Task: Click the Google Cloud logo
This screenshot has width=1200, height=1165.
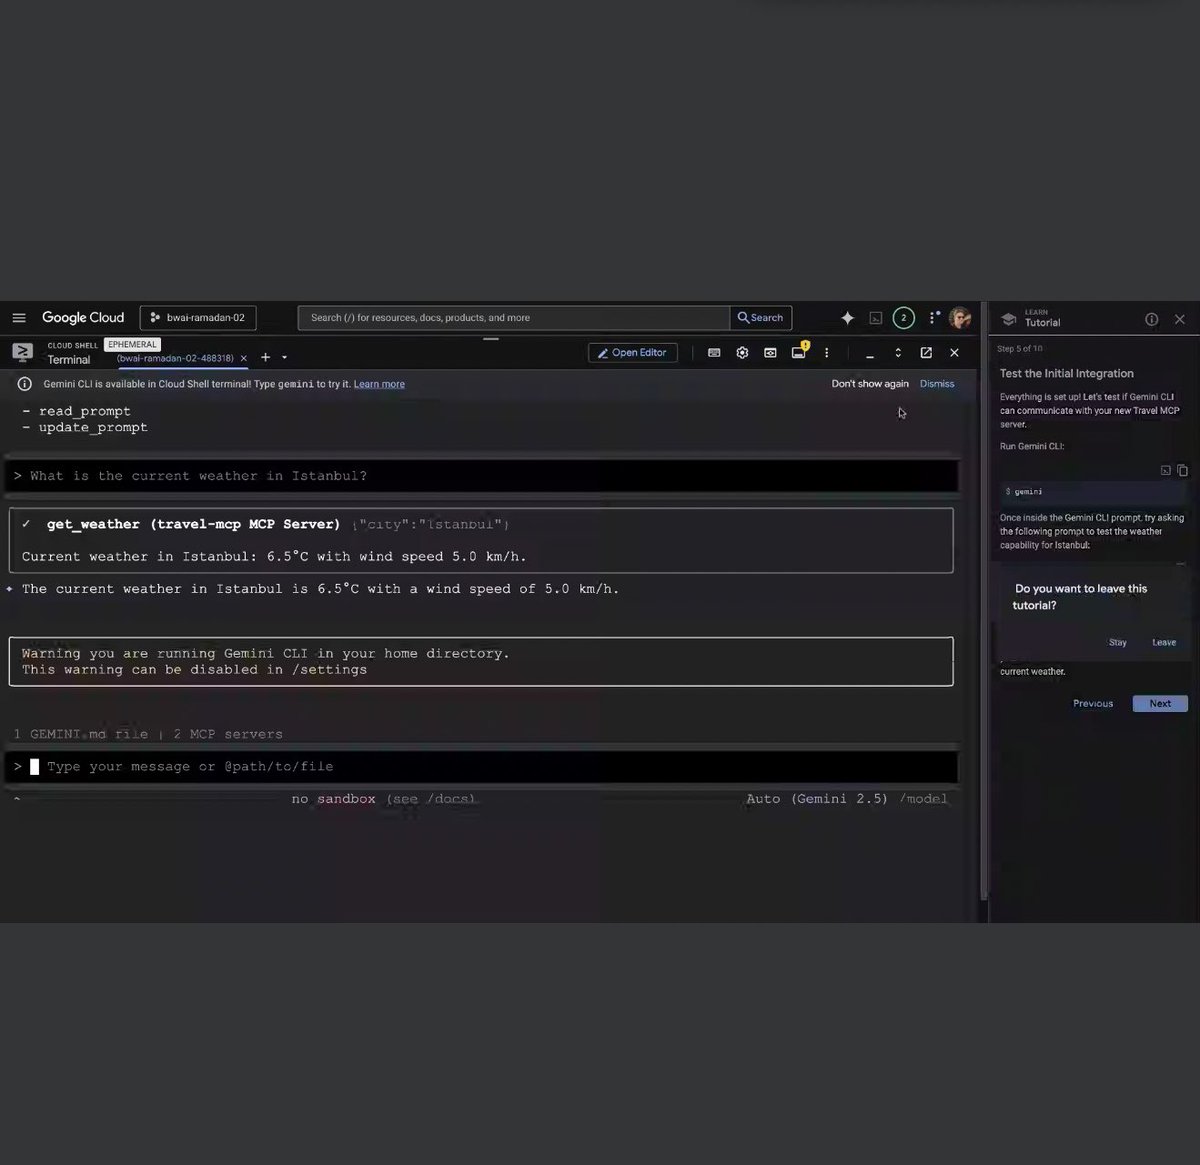Action: [83, 318]
